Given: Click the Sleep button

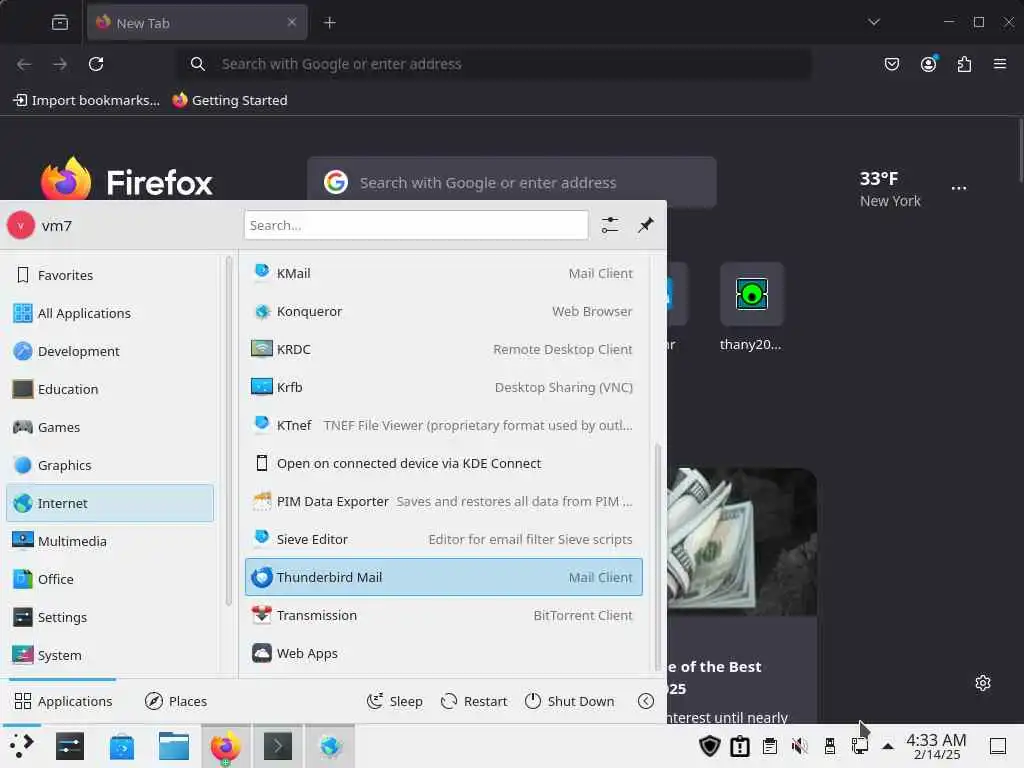Looking at the screenshot, I should pos(394,701).
